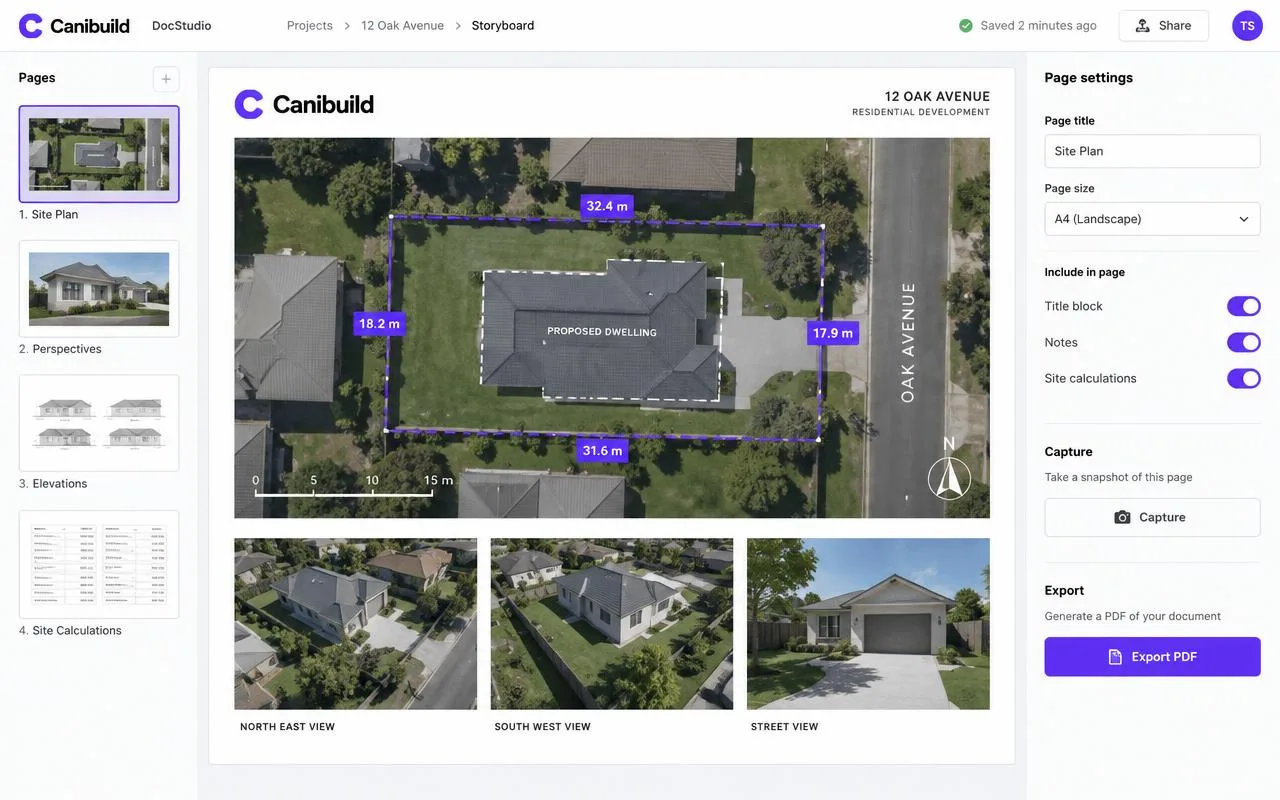Click the 17.9 m dimension label
The height and width of the screenshot is (800, 1280).
click(x=833, y=334)
